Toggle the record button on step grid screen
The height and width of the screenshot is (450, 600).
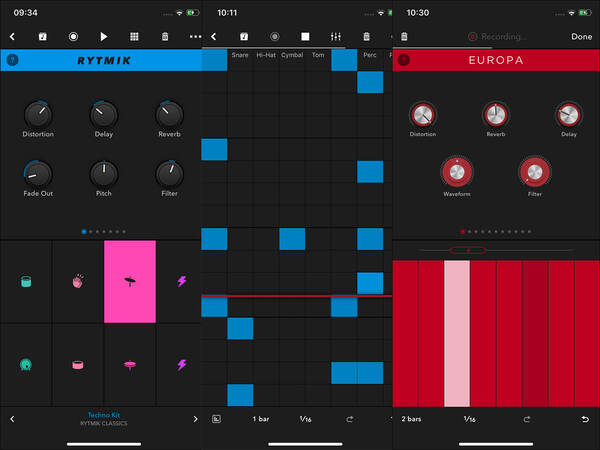coord(274,36)
